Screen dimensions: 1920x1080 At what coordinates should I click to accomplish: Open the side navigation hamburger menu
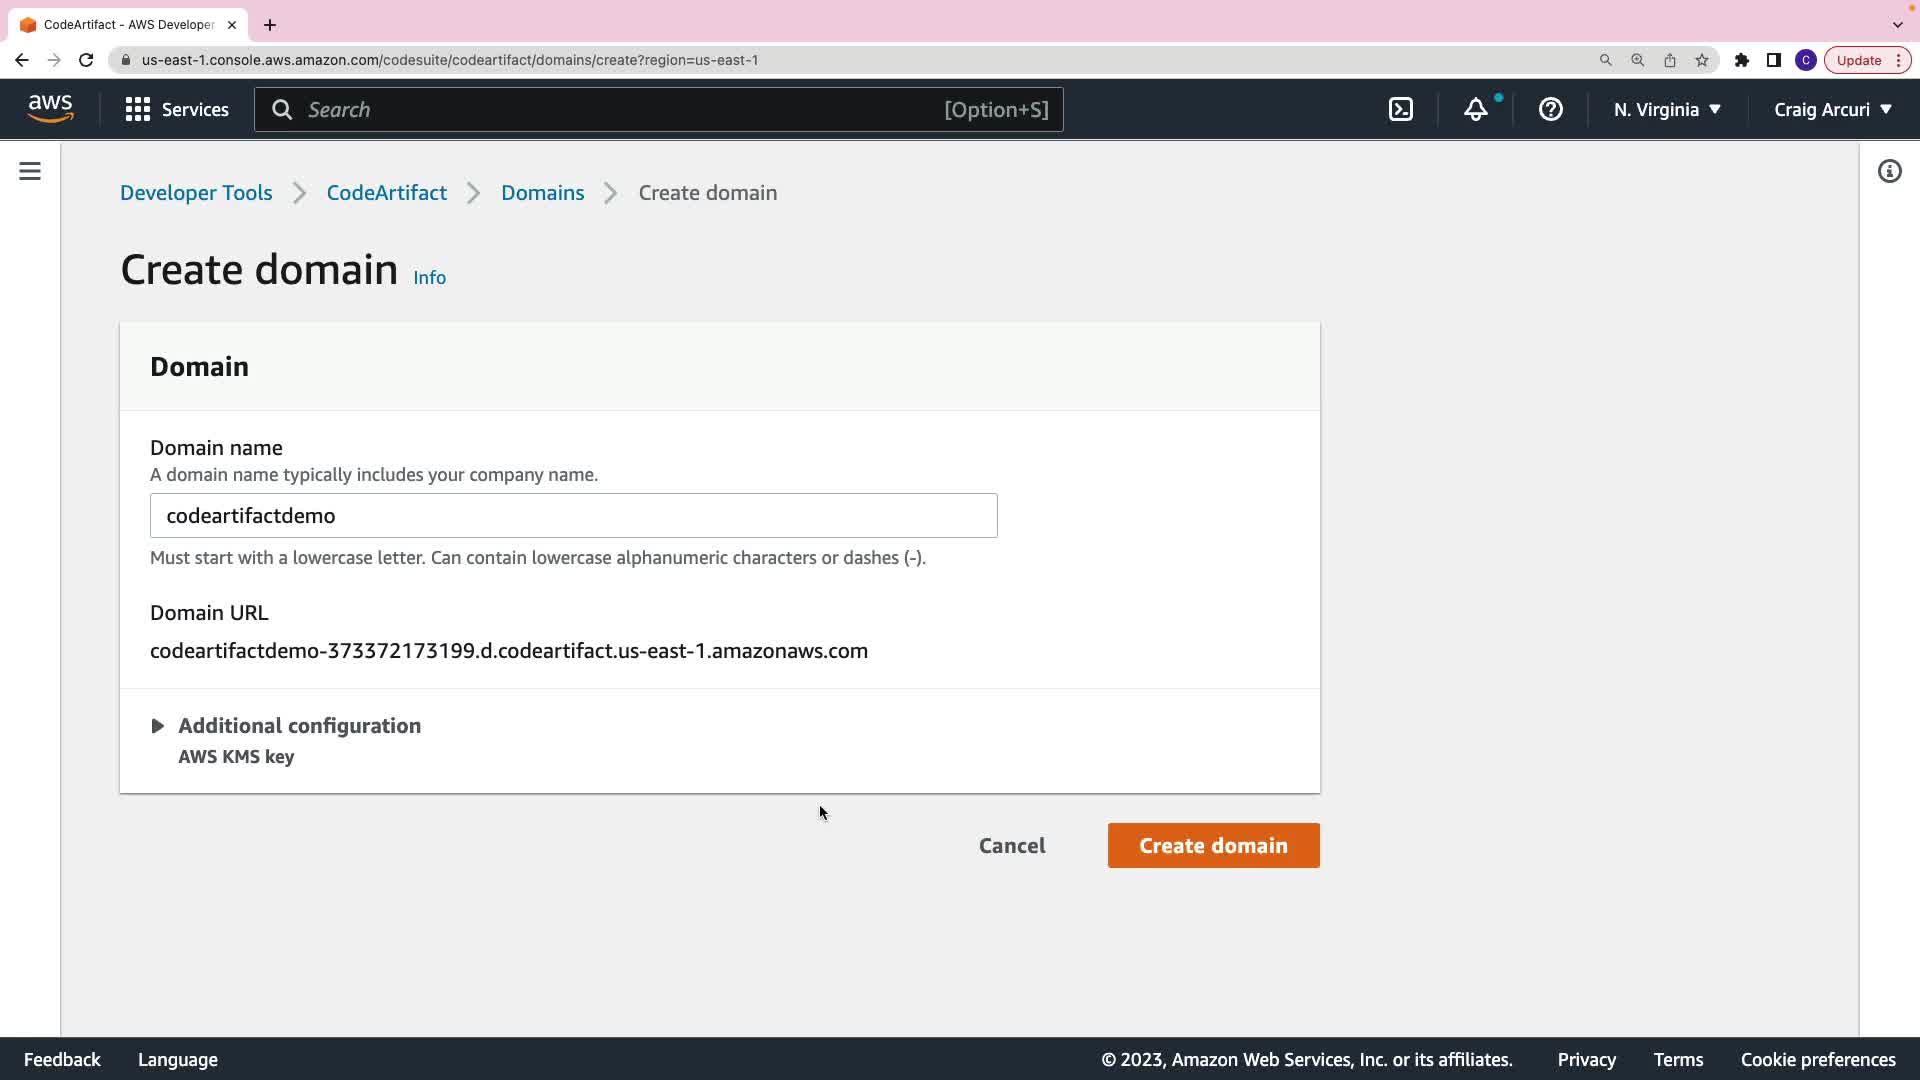tap(30, 172)
